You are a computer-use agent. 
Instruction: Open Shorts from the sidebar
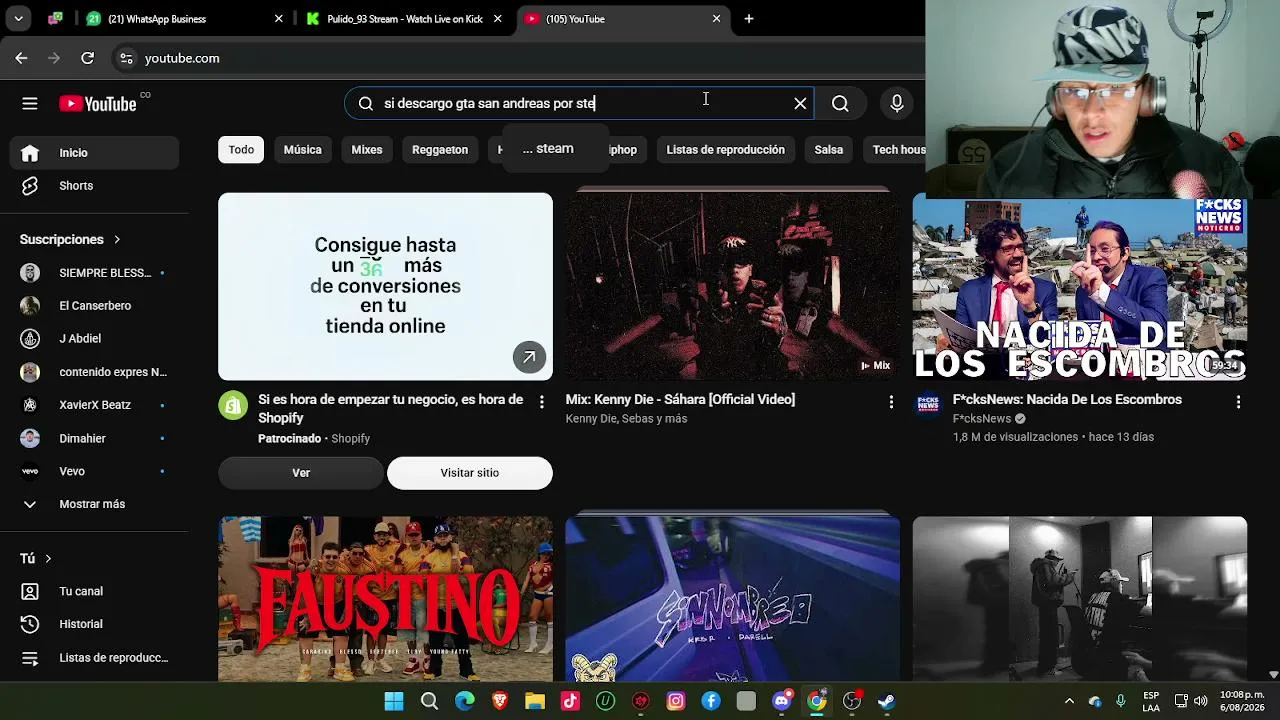coord(94,186)
